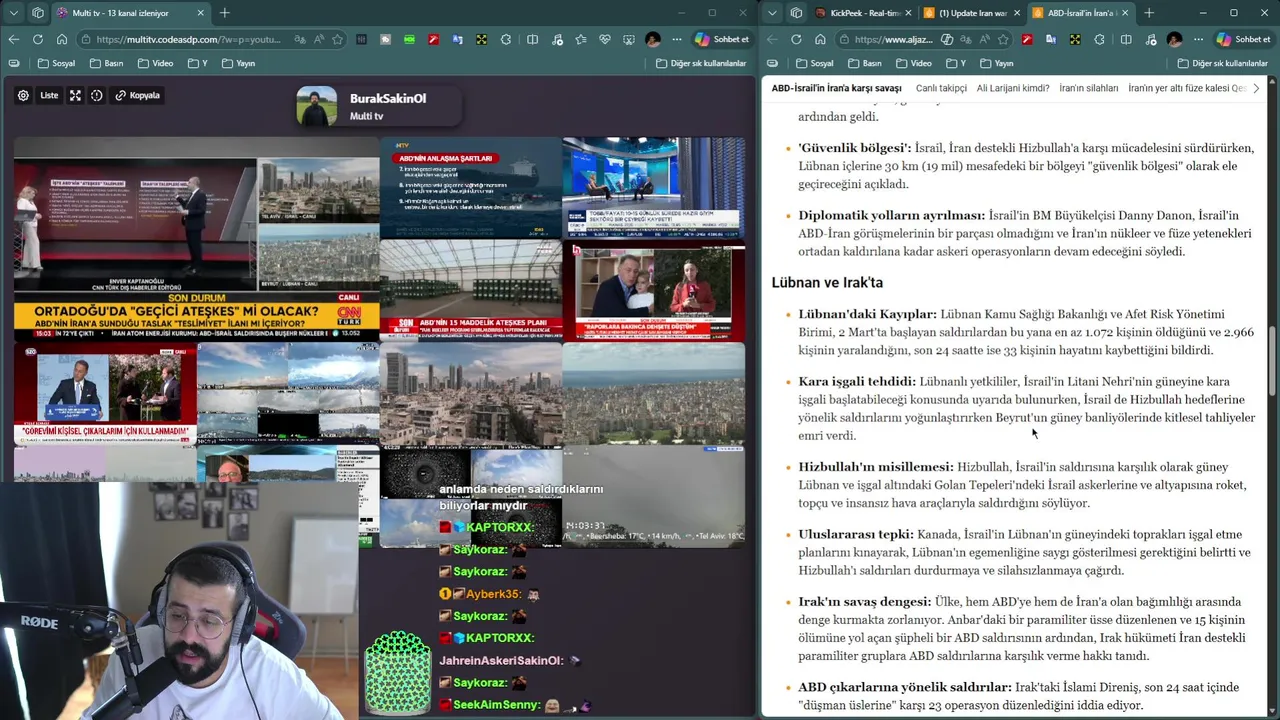Open Sohbet et Copilot in left browser

coord(722,39)
